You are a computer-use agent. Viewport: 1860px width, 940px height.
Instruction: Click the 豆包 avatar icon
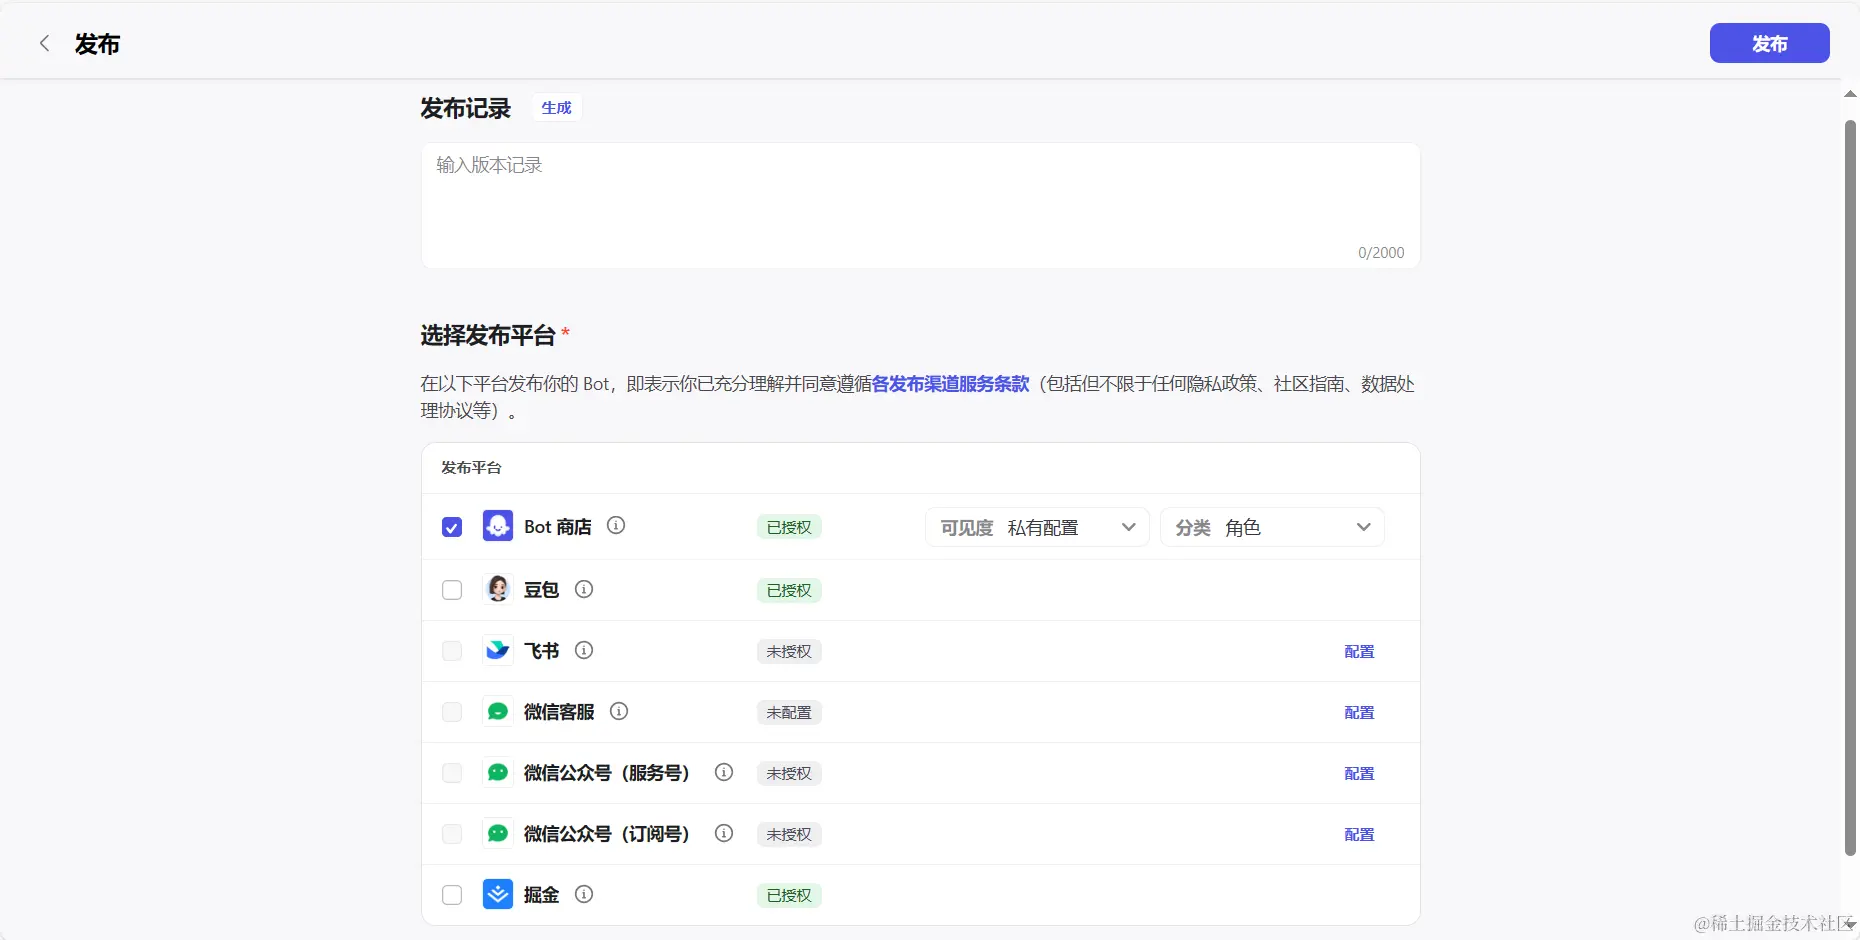[498, 589]
